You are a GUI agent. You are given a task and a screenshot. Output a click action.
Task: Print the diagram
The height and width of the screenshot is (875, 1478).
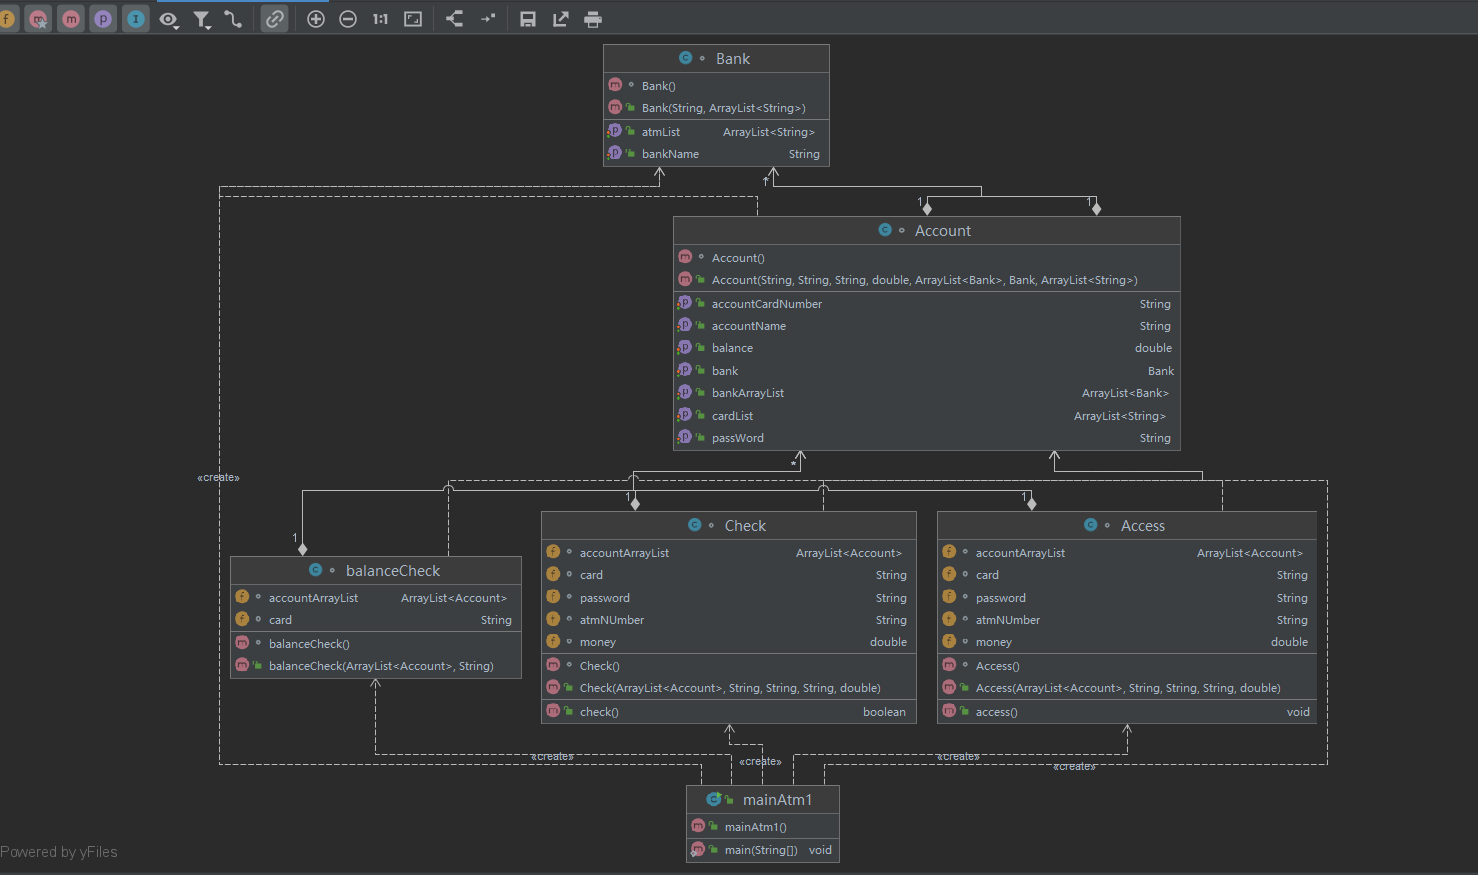[x=593, y=19]
